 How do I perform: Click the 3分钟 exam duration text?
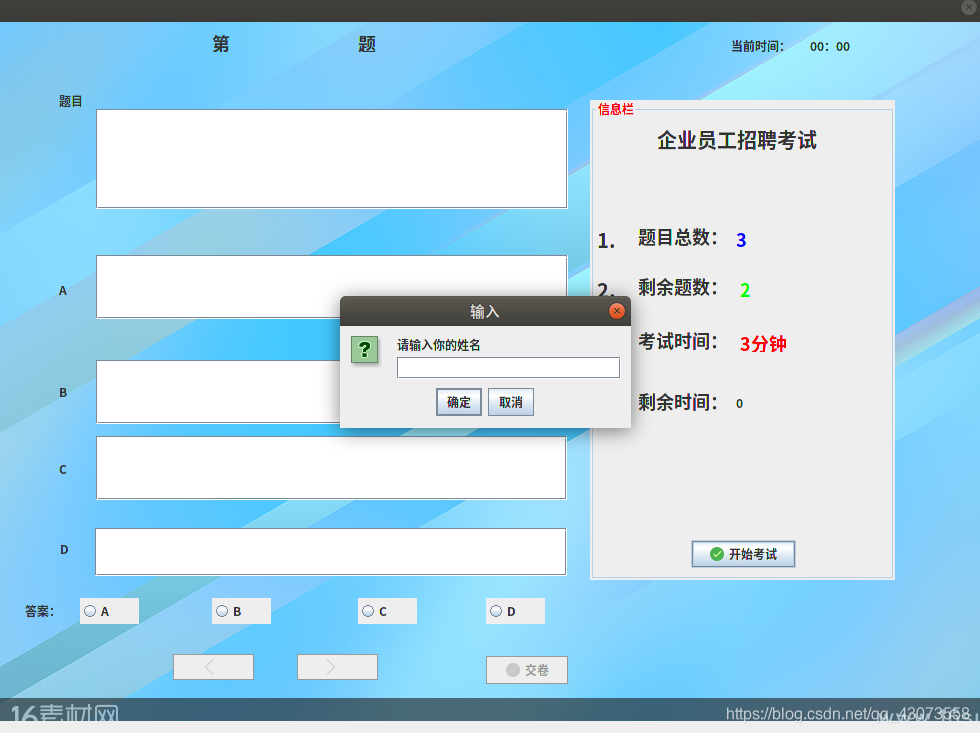point(763,344)
